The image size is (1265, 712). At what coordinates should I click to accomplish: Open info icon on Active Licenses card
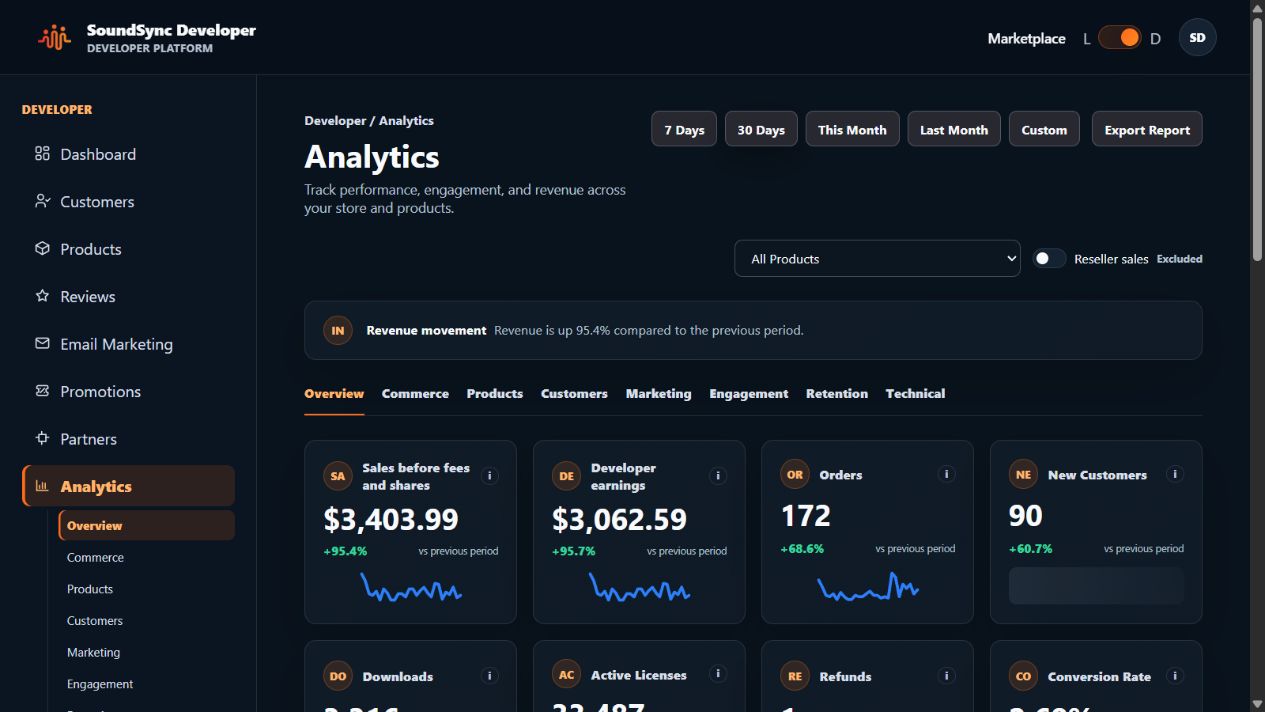[x=718, y=674]
